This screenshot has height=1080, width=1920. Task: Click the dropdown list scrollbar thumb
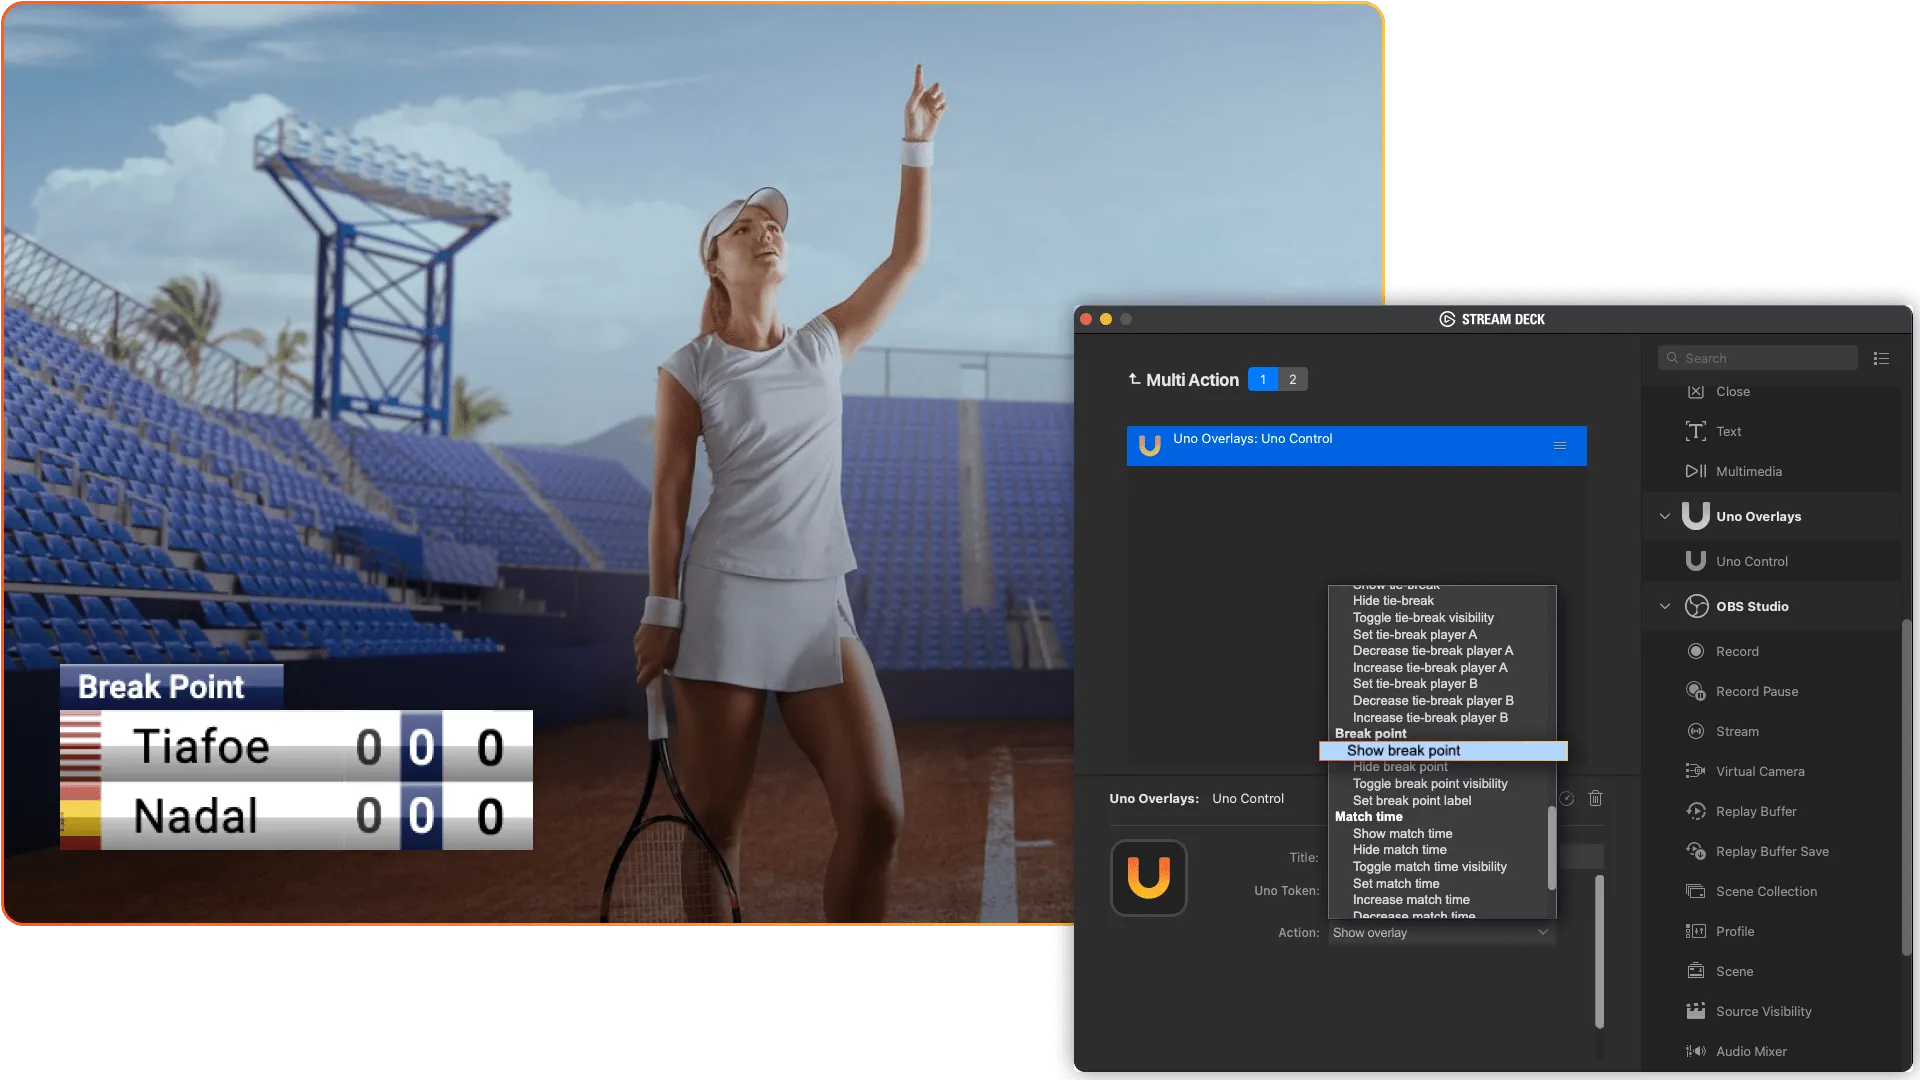[x=1551, y=848]
